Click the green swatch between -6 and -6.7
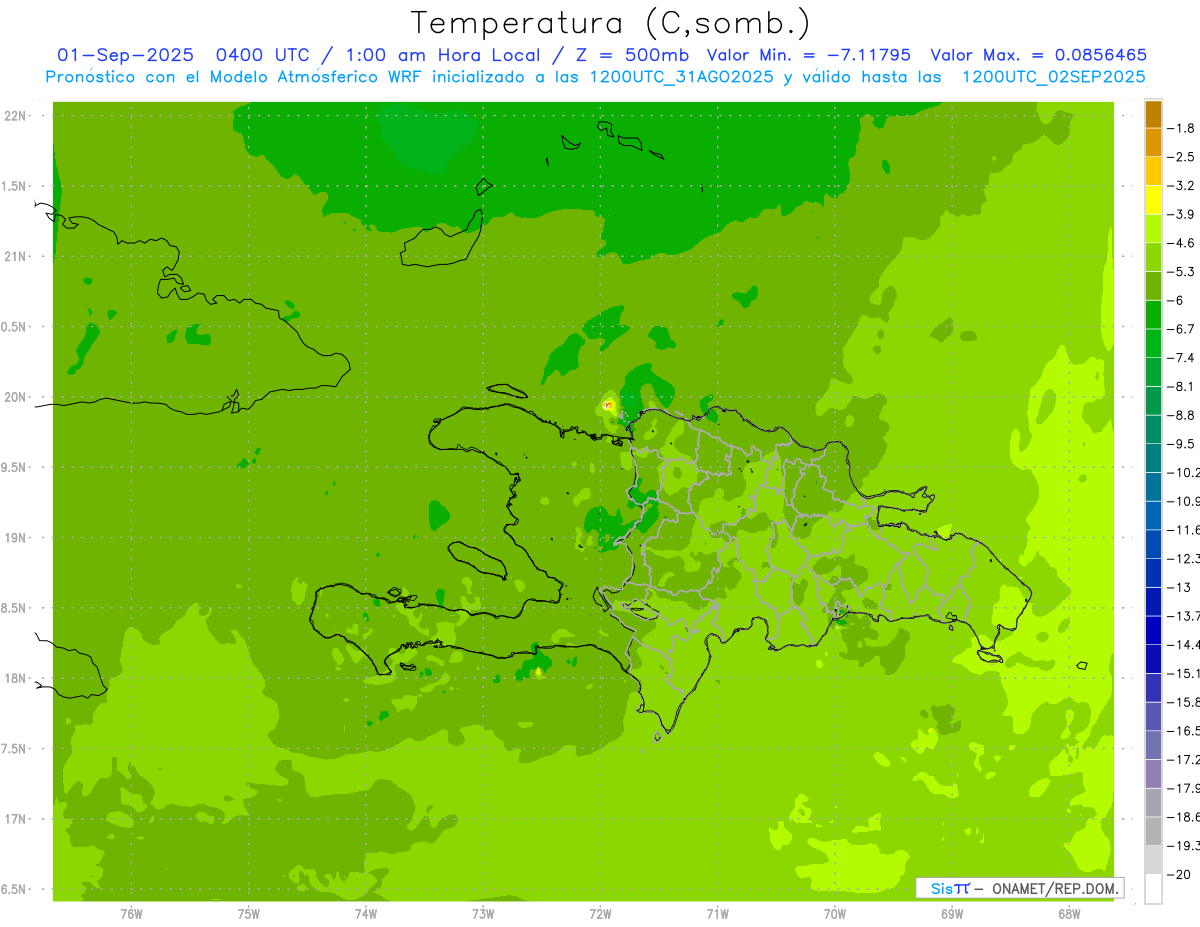The height and width of the screenshot is (927, 1200). pos(1153,315)
